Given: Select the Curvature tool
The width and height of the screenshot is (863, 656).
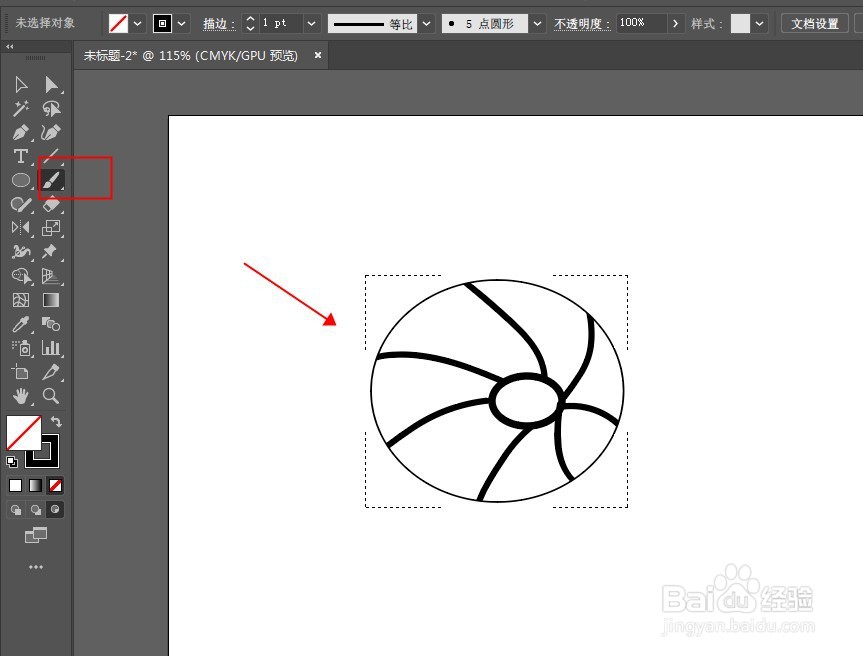Looking at the screenshot, I should (x=51, y=133).
